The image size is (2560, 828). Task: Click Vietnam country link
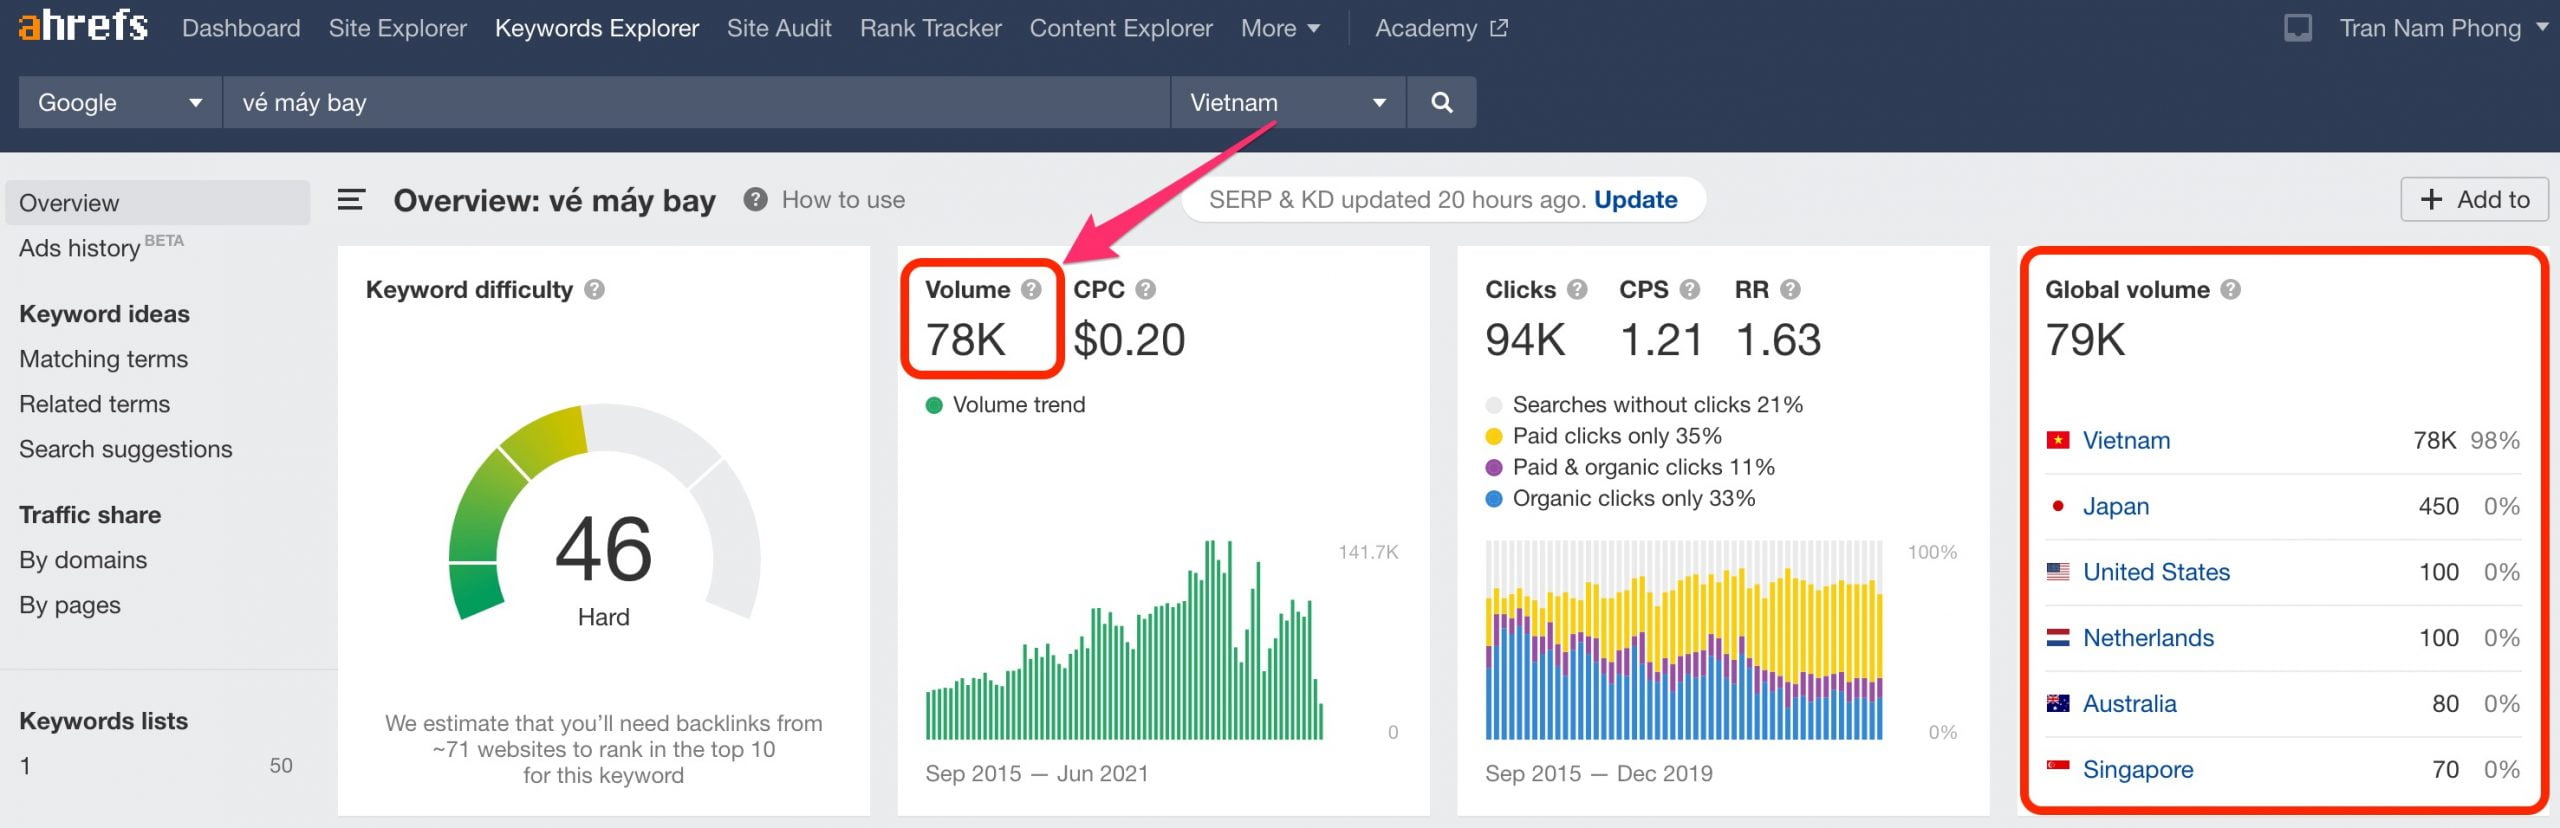coord(2126,440)
